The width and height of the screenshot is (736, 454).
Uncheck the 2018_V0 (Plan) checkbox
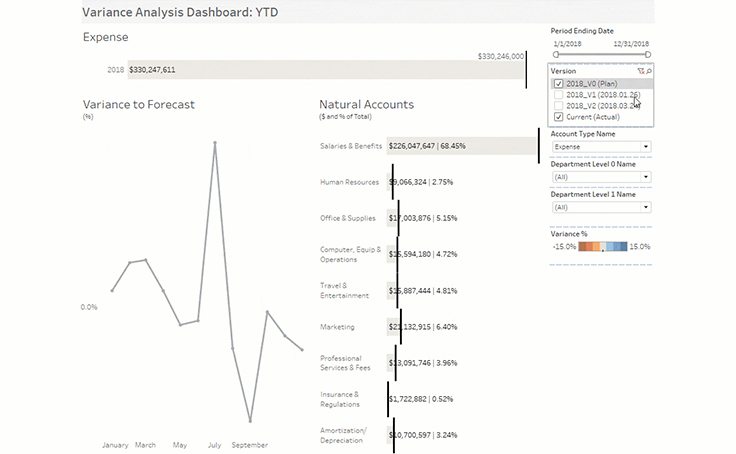click(x=558, y=84)
